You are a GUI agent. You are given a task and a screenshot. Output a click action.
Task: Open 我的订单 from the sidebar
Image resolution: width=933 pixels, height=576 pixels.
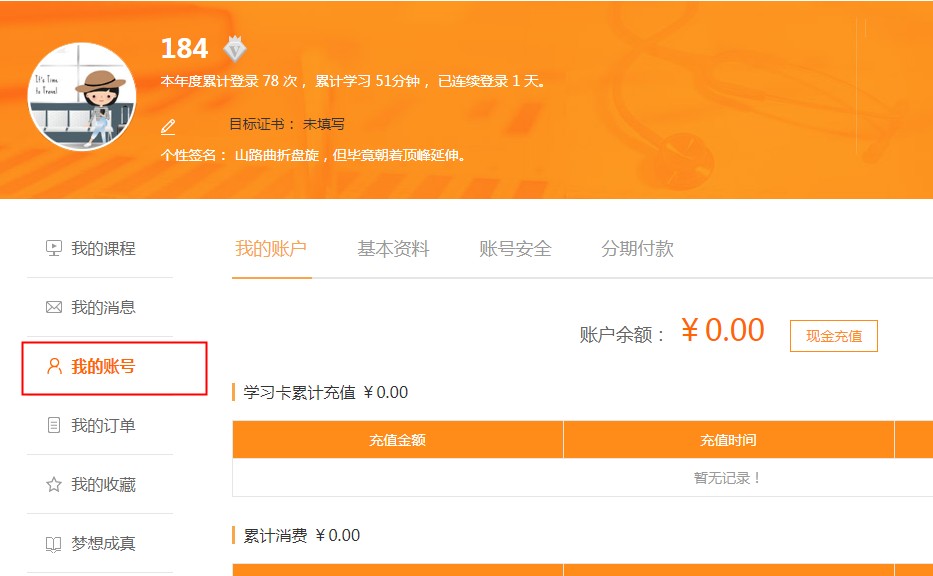[103, 425]
